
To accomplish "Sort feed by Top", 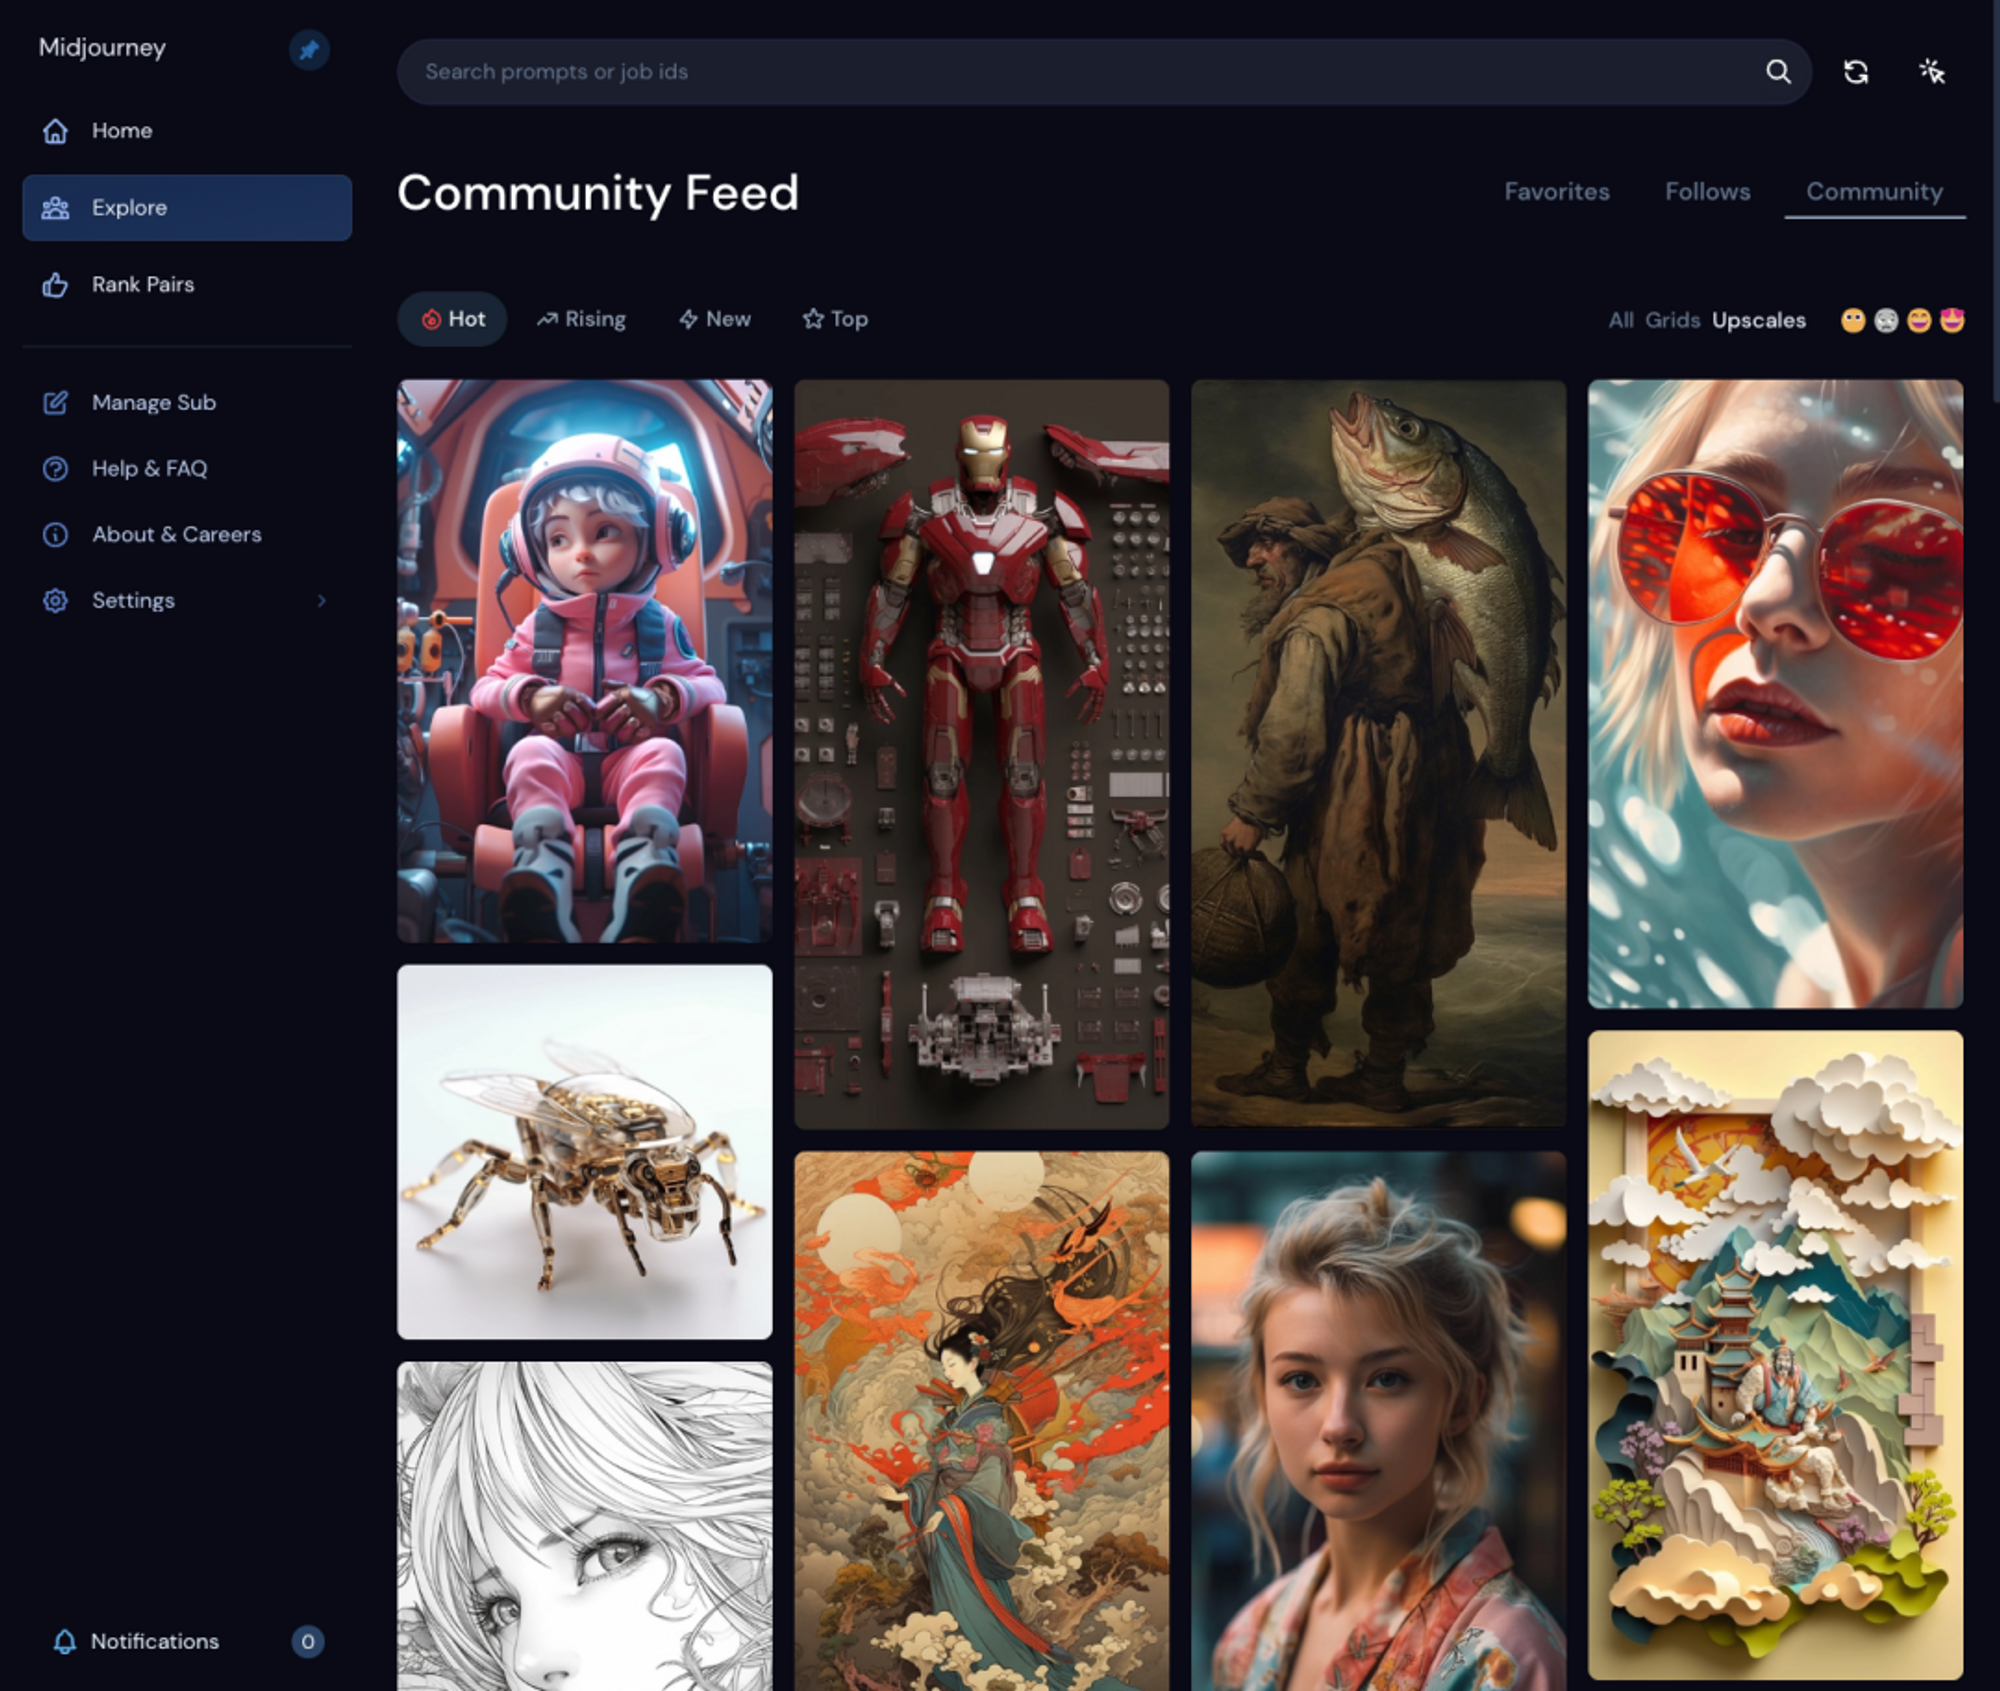I will pos(835,319).
